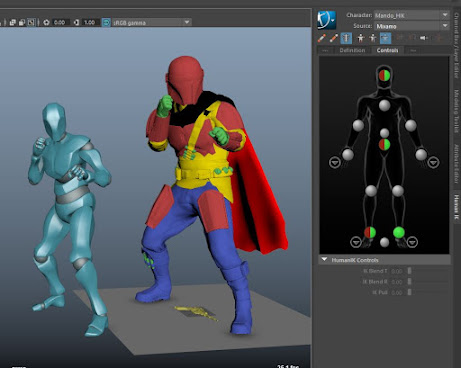Open the Attribute Editor side tab

tap(457, 164)
